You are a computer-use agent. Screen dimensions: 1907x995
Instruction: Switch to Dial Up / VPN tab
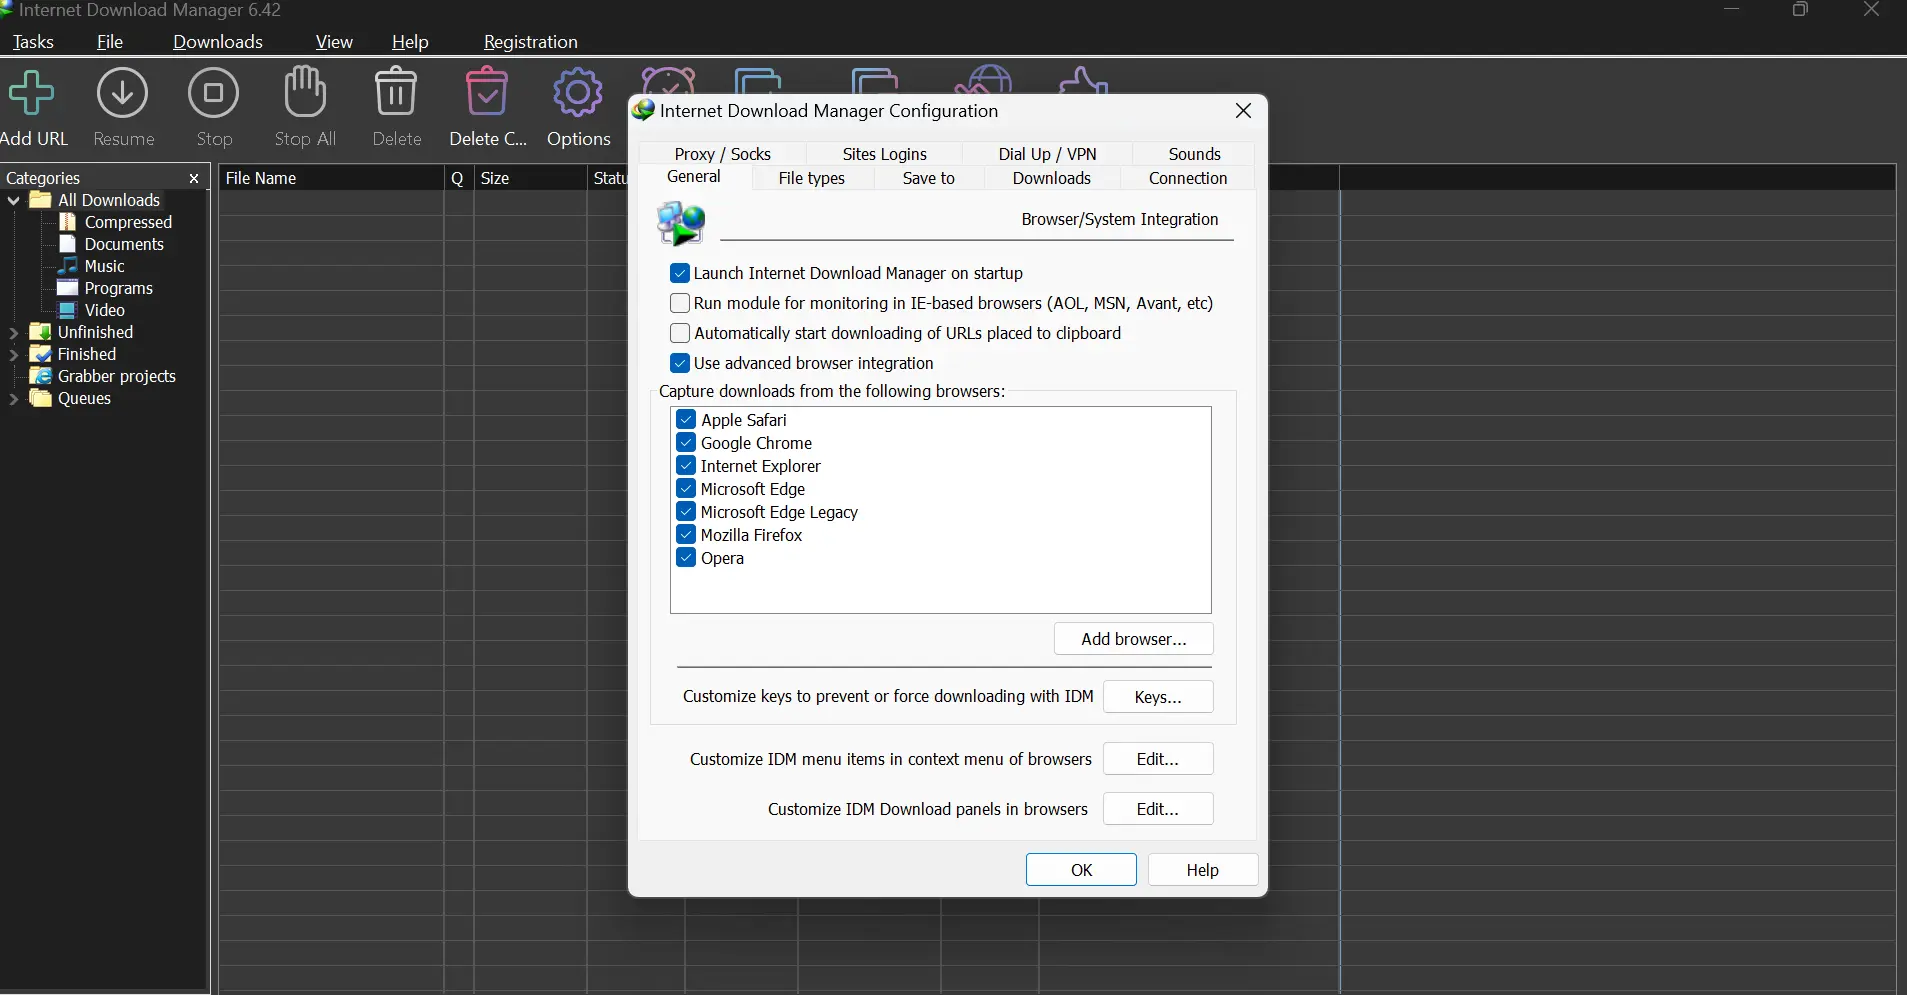(1047, 154)
